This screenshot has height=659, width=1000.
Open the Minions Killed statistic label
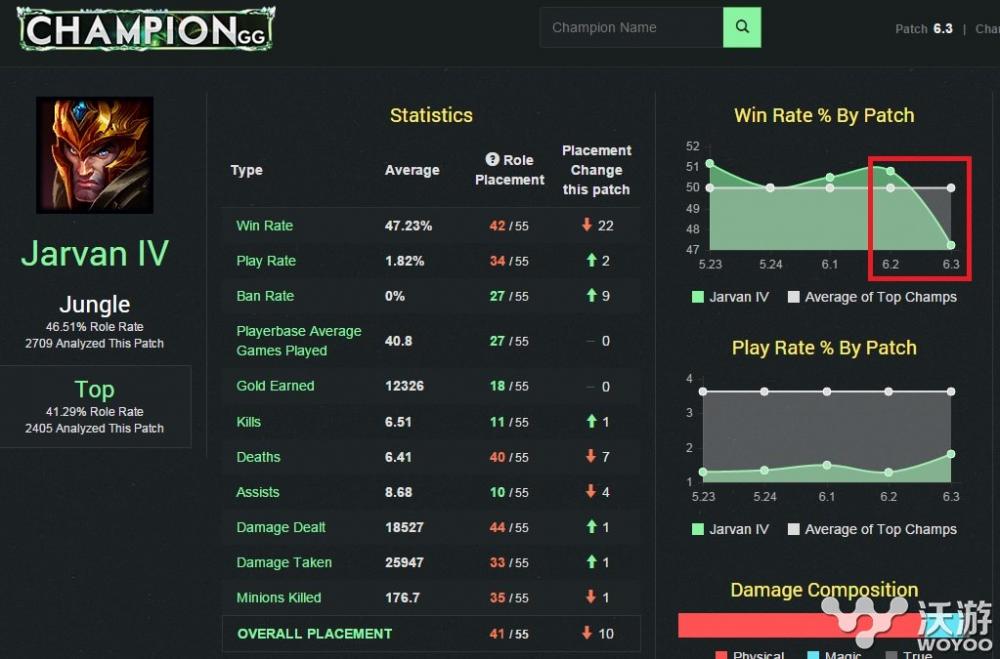(279, 598)
